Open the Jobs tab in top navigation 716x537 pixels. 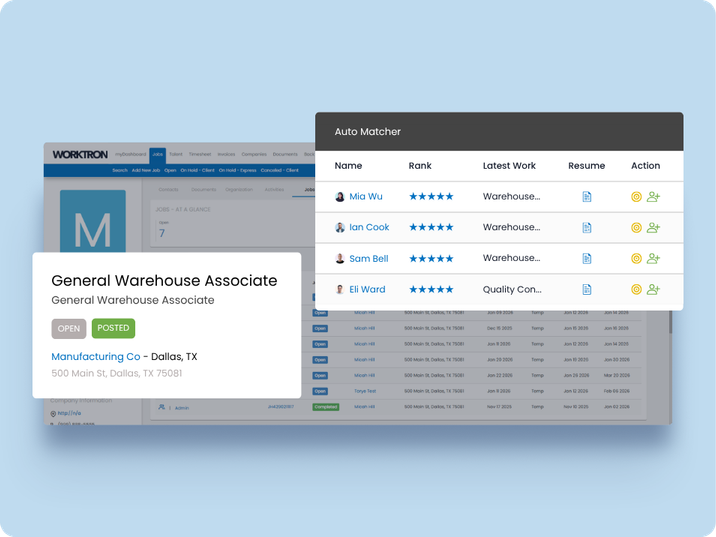point(156,155)
